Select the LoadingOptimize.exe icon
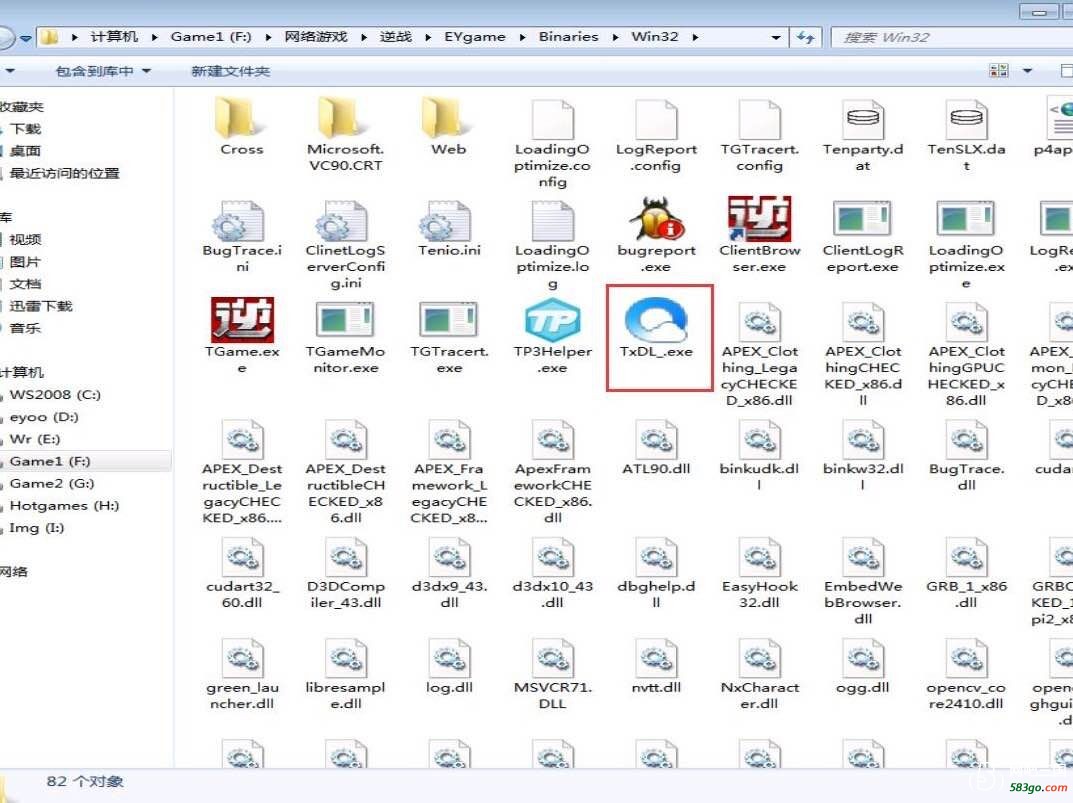Screen dimensions: 1073x803 (966, 220)
